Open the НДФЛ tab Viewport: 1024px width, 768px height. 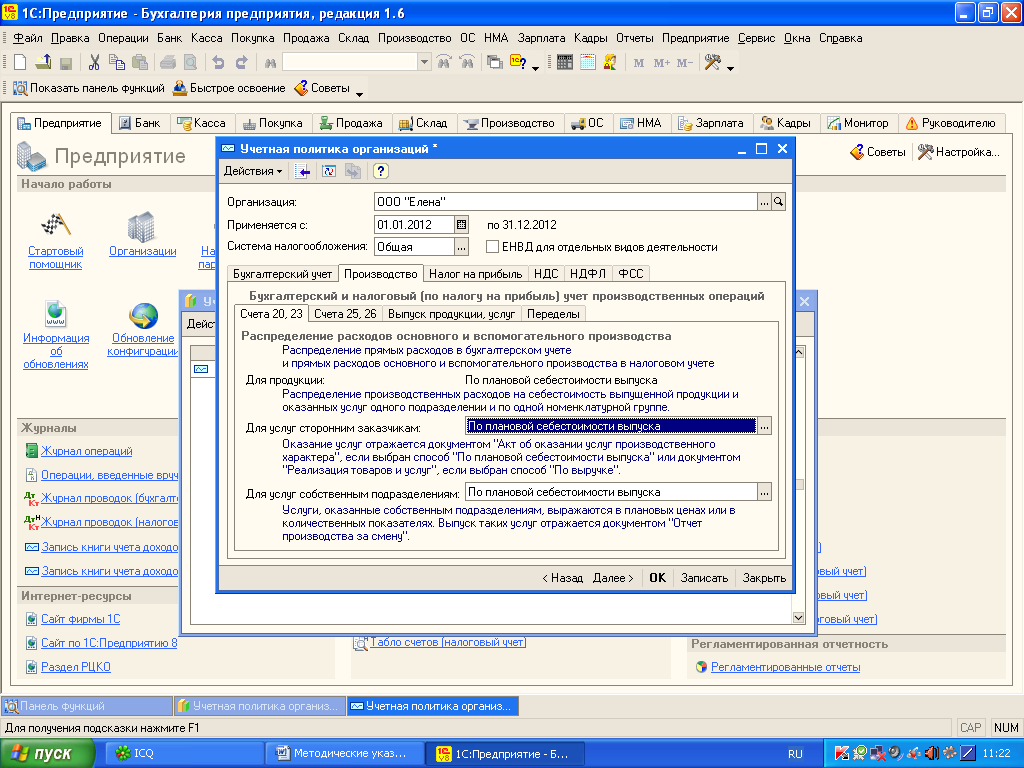tap(588, 274)
